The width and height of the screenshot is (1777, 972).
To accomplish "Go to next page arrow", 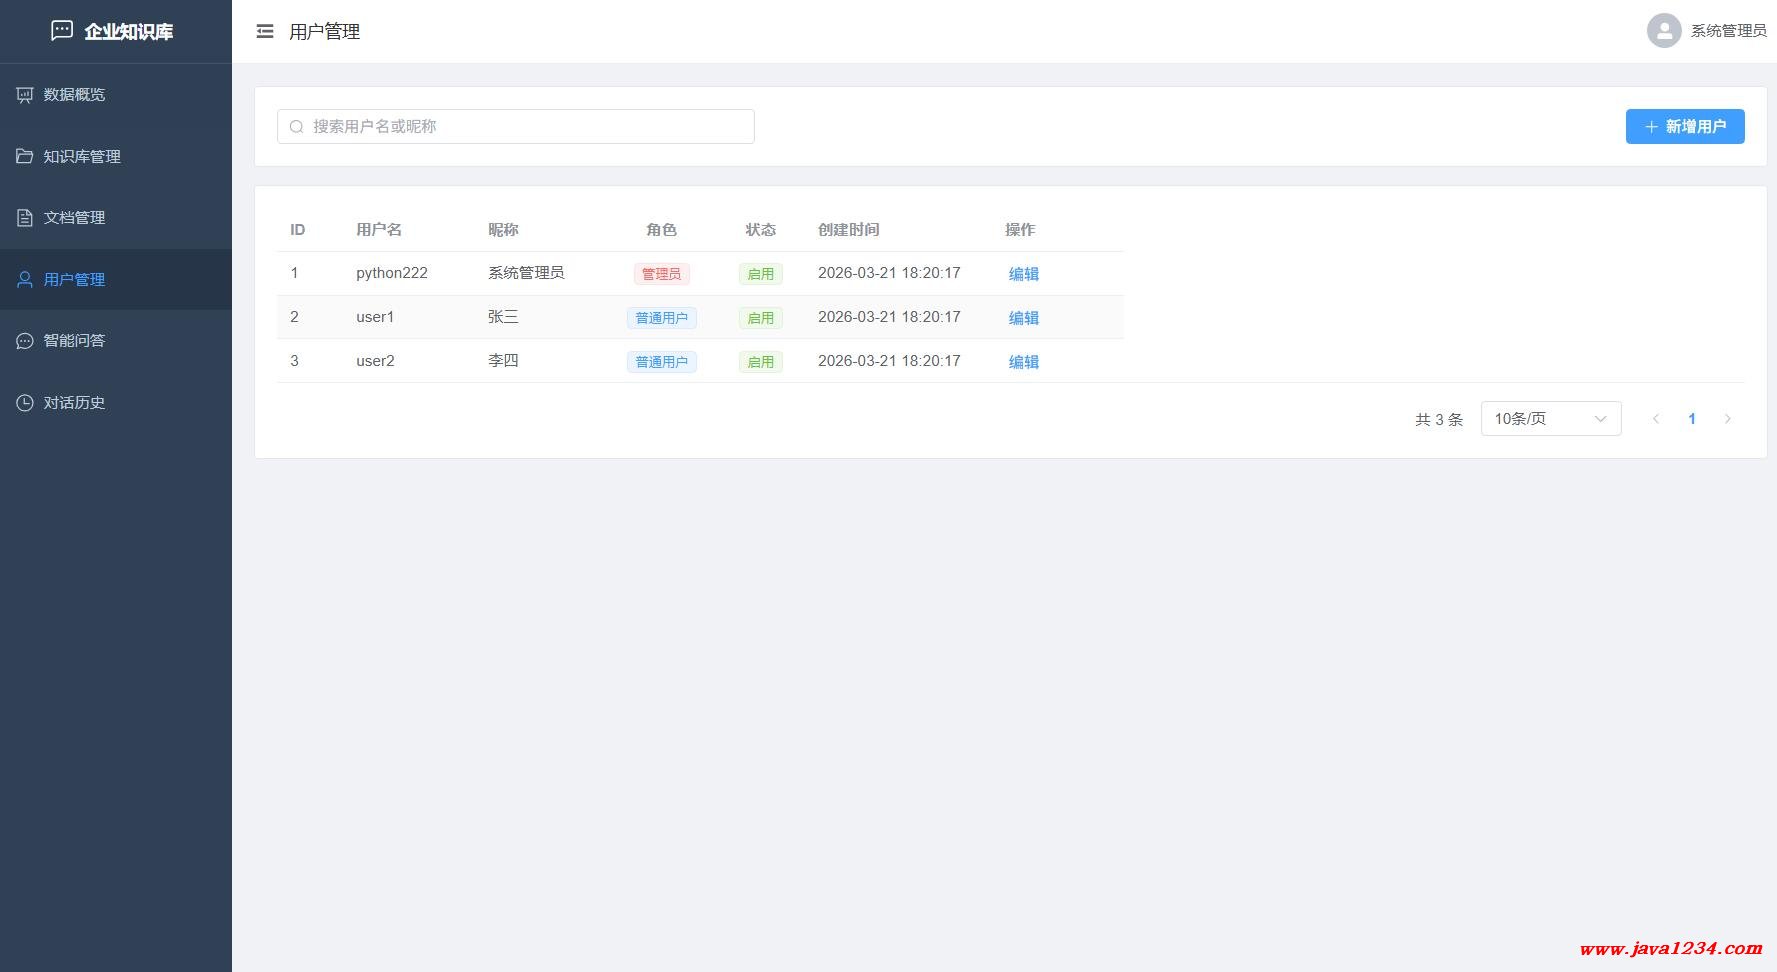I will (x=1727, y=419).
